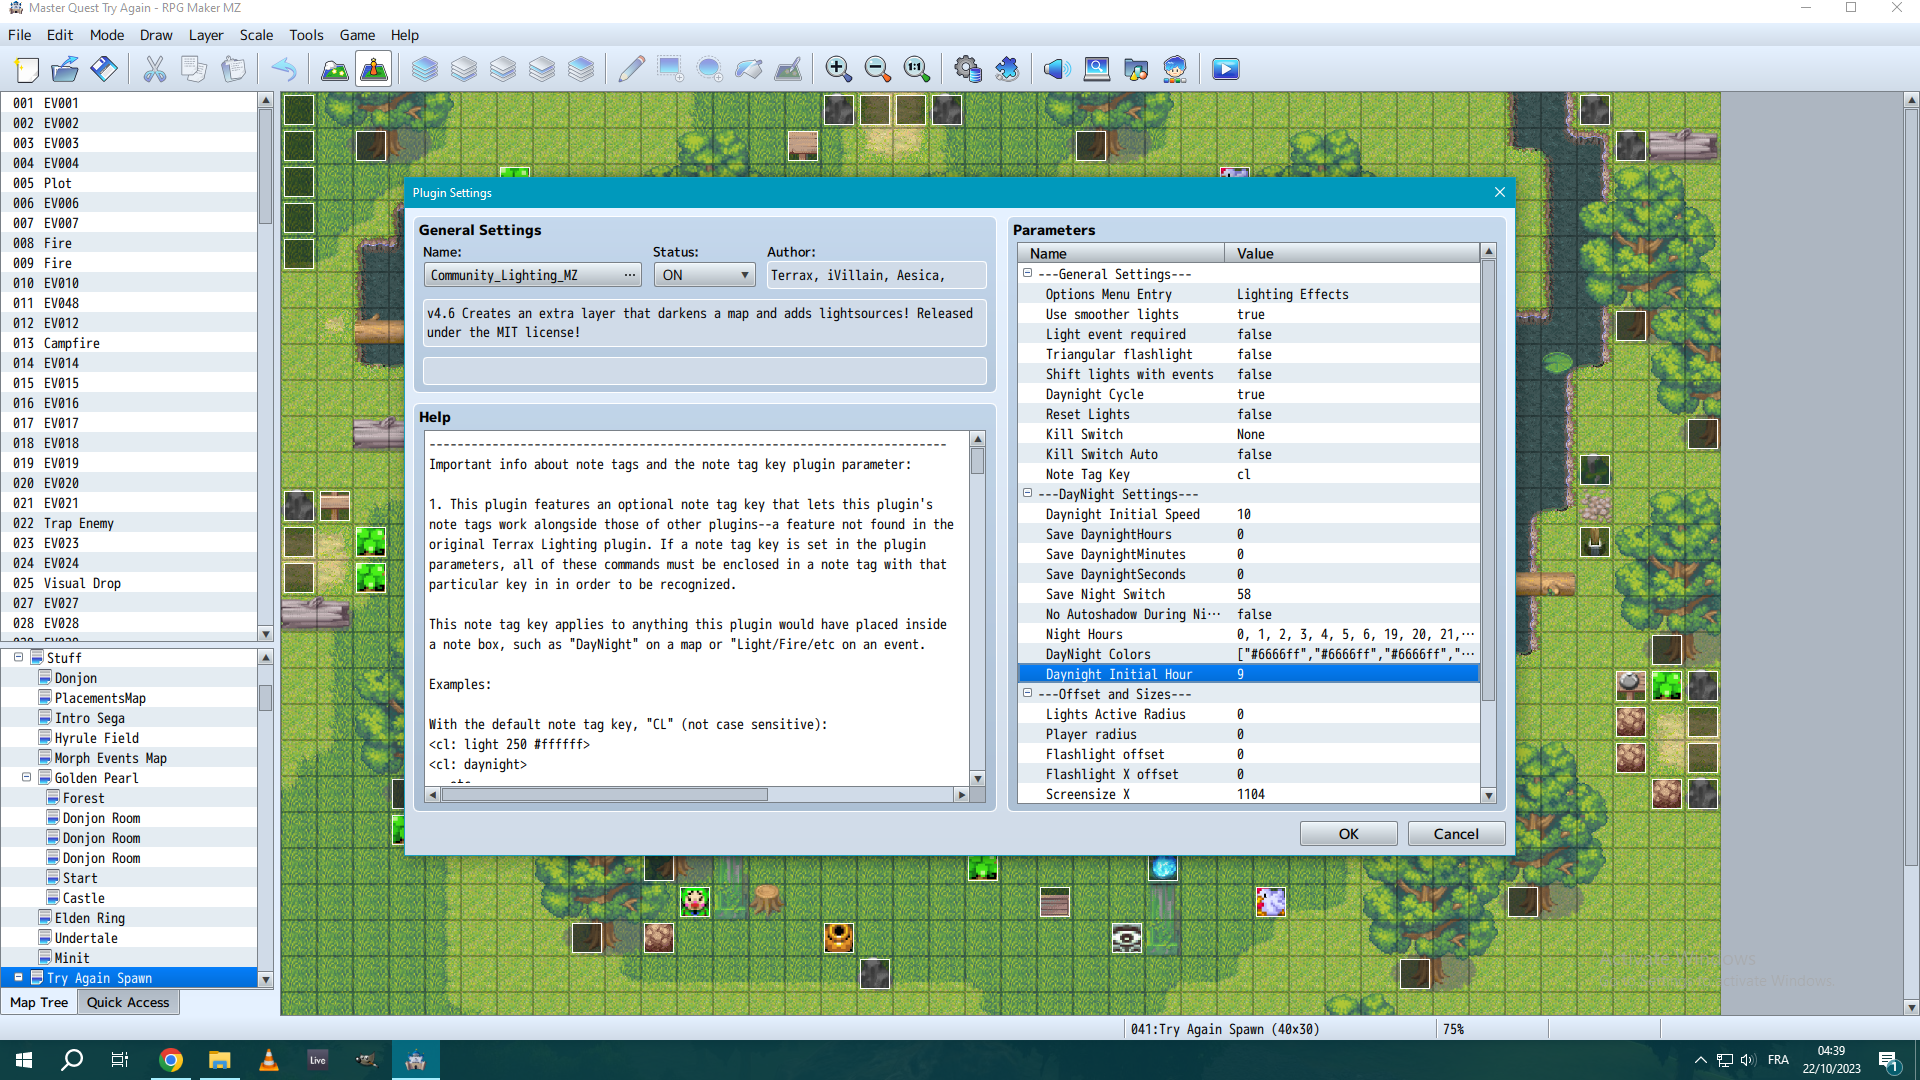Open the Game menu
Image resolution: width=1920 pixels, height=1080 pixels.
[x=357, y=35]
